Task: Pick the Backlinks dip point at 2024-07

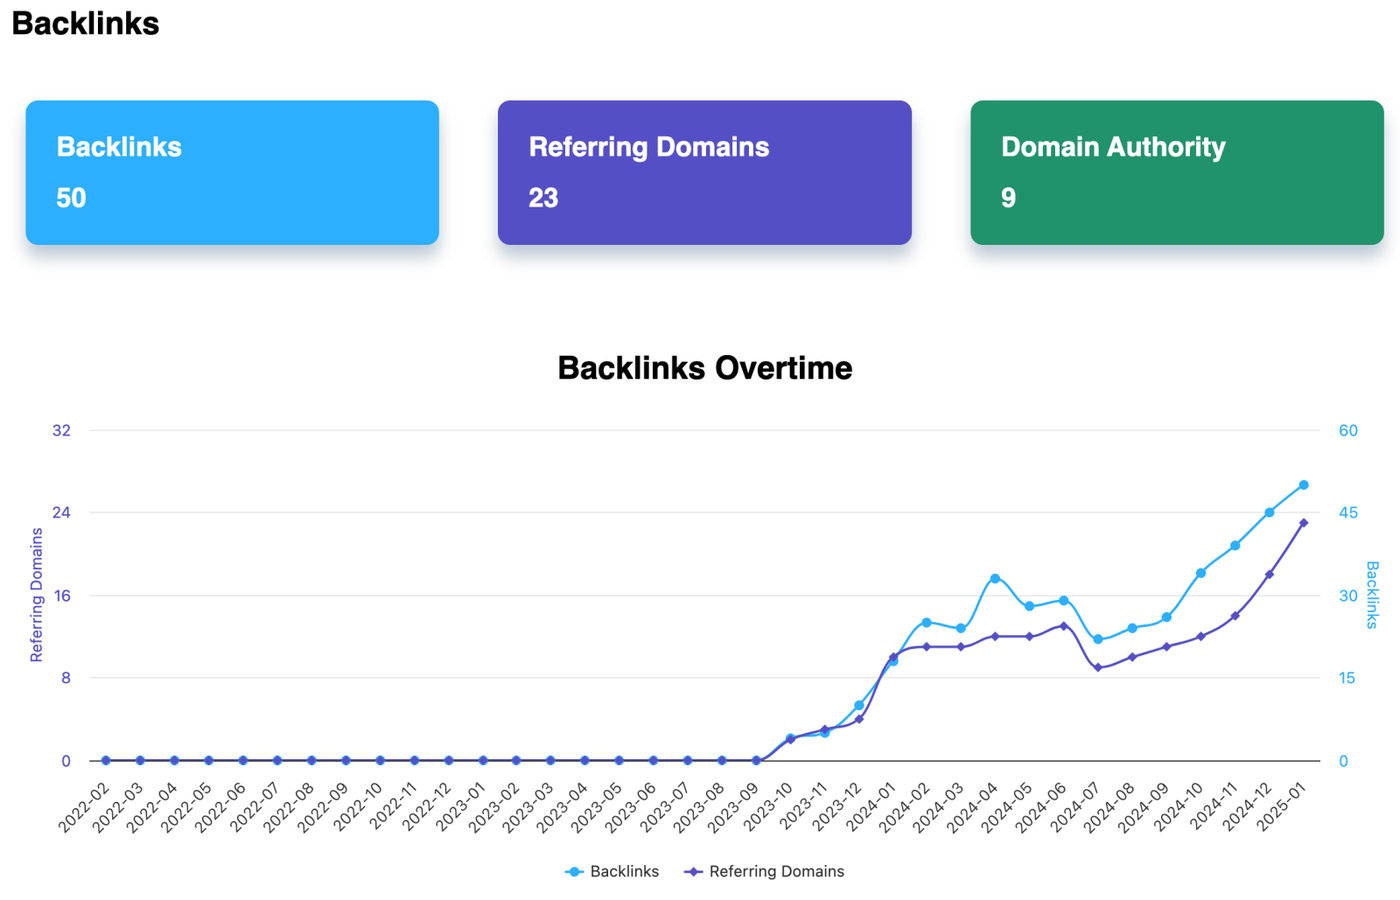Action: click(x=1098, y=639)
